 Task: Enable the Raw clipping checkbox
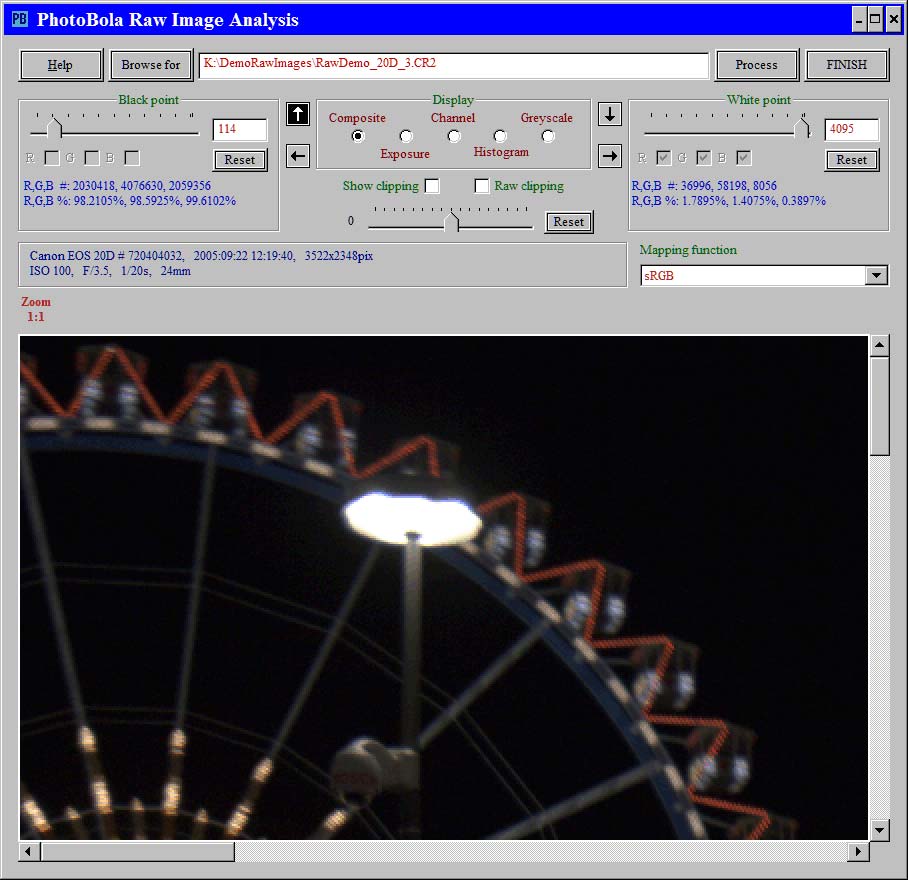coord(482,186)
